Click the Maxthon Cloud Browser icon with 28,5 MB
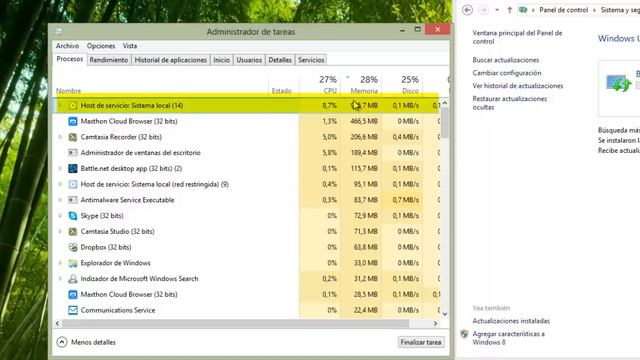 (73, 295)
